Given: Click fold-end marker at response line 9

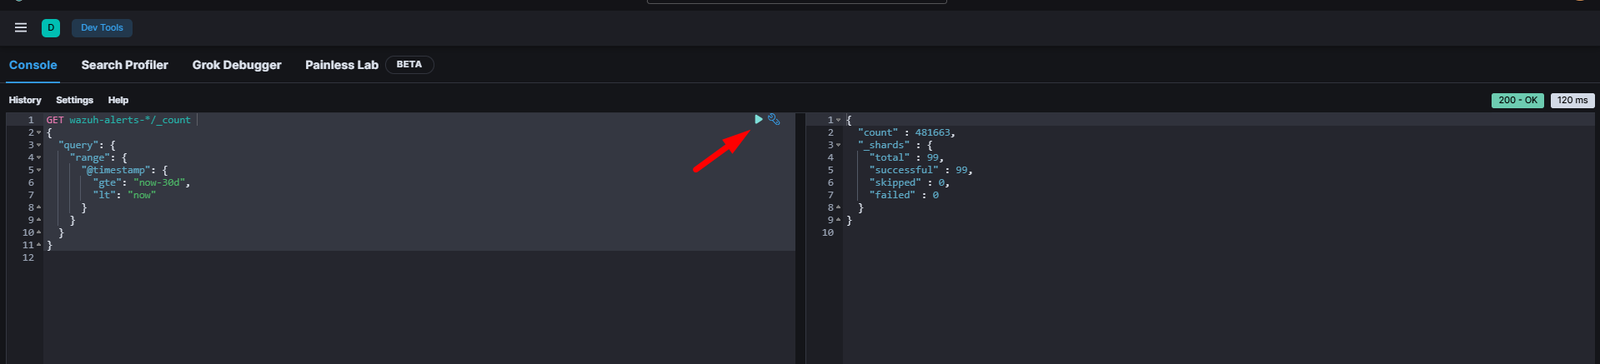Looking at the screenshot, I should point(838,220).
